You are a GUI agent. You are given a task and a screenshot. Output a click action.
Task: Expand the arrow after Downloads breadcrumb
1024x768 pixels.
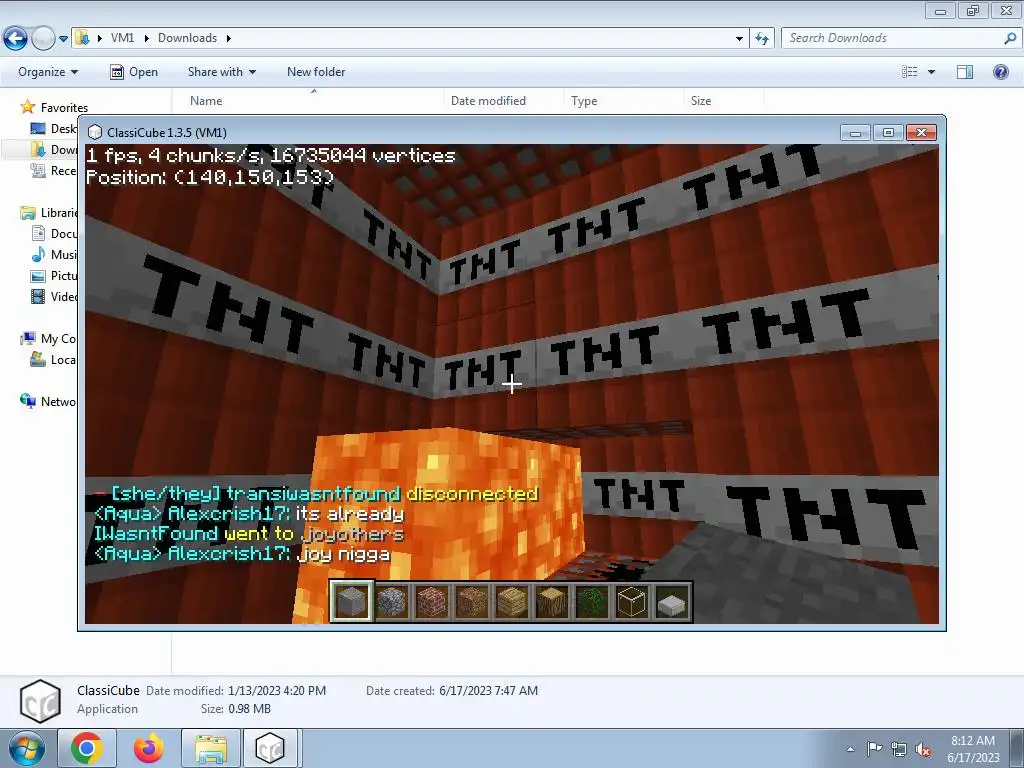click(x=229, y=38)
